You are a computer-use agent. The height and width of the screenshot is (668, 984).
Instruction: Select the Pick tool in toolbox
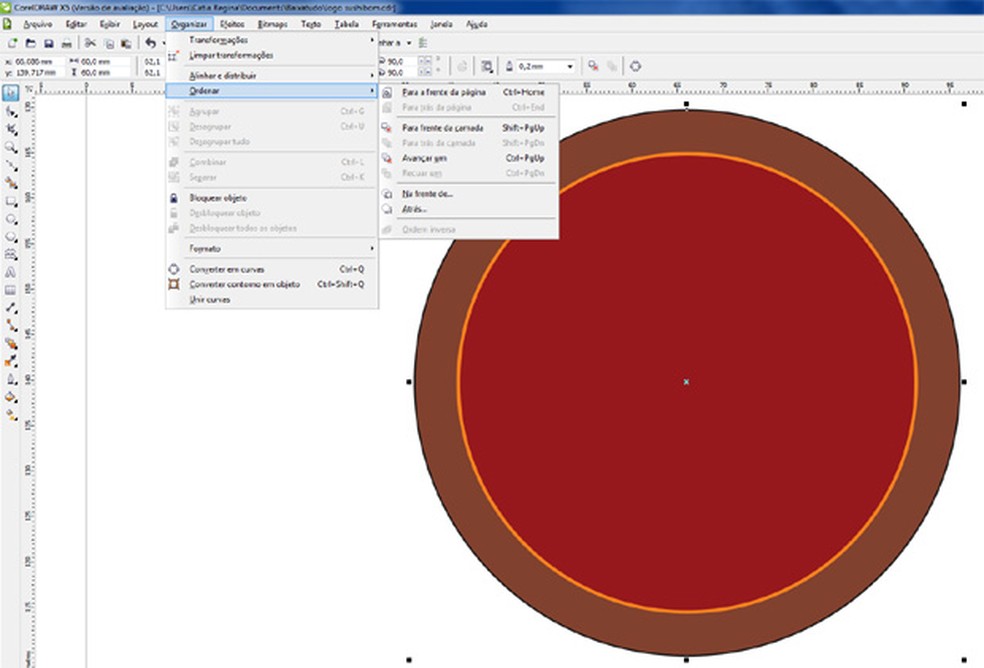pyautogui.click(x=11, y=93)
